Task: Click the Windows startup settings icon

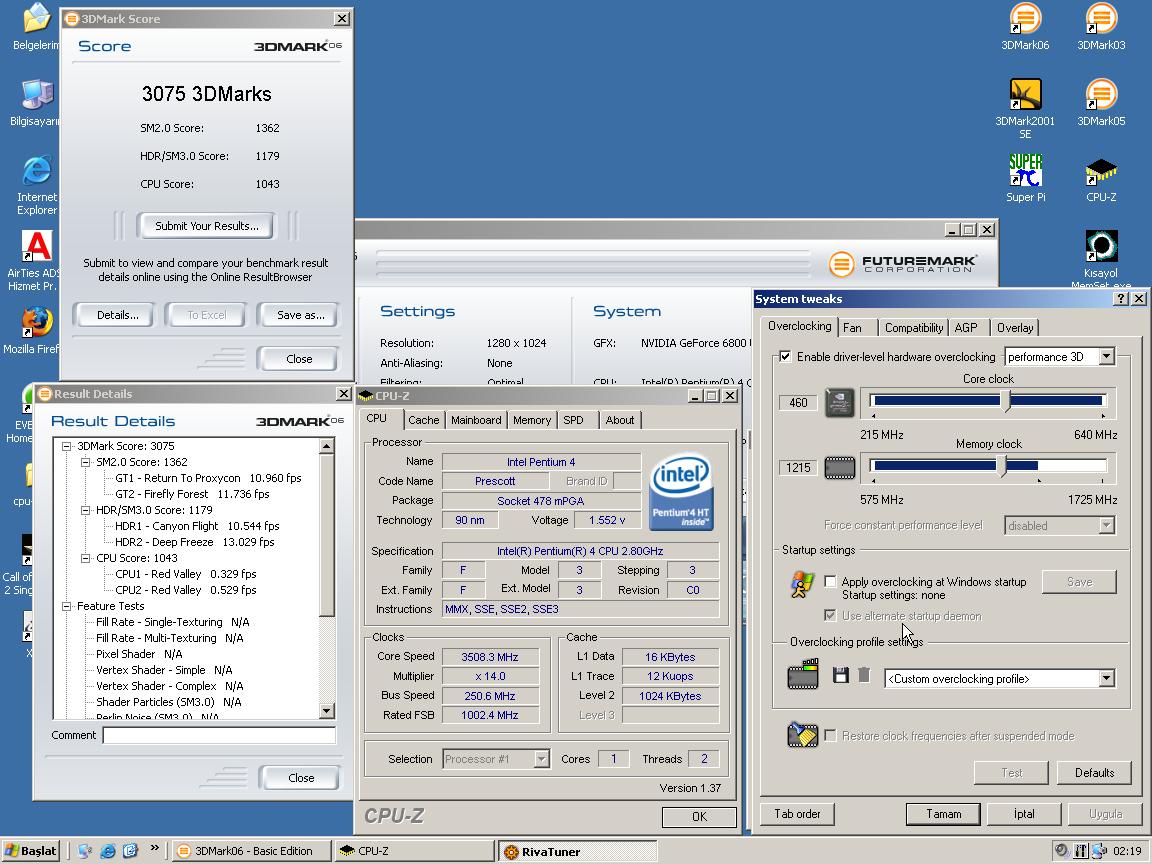Action: [x=802, y=584]
